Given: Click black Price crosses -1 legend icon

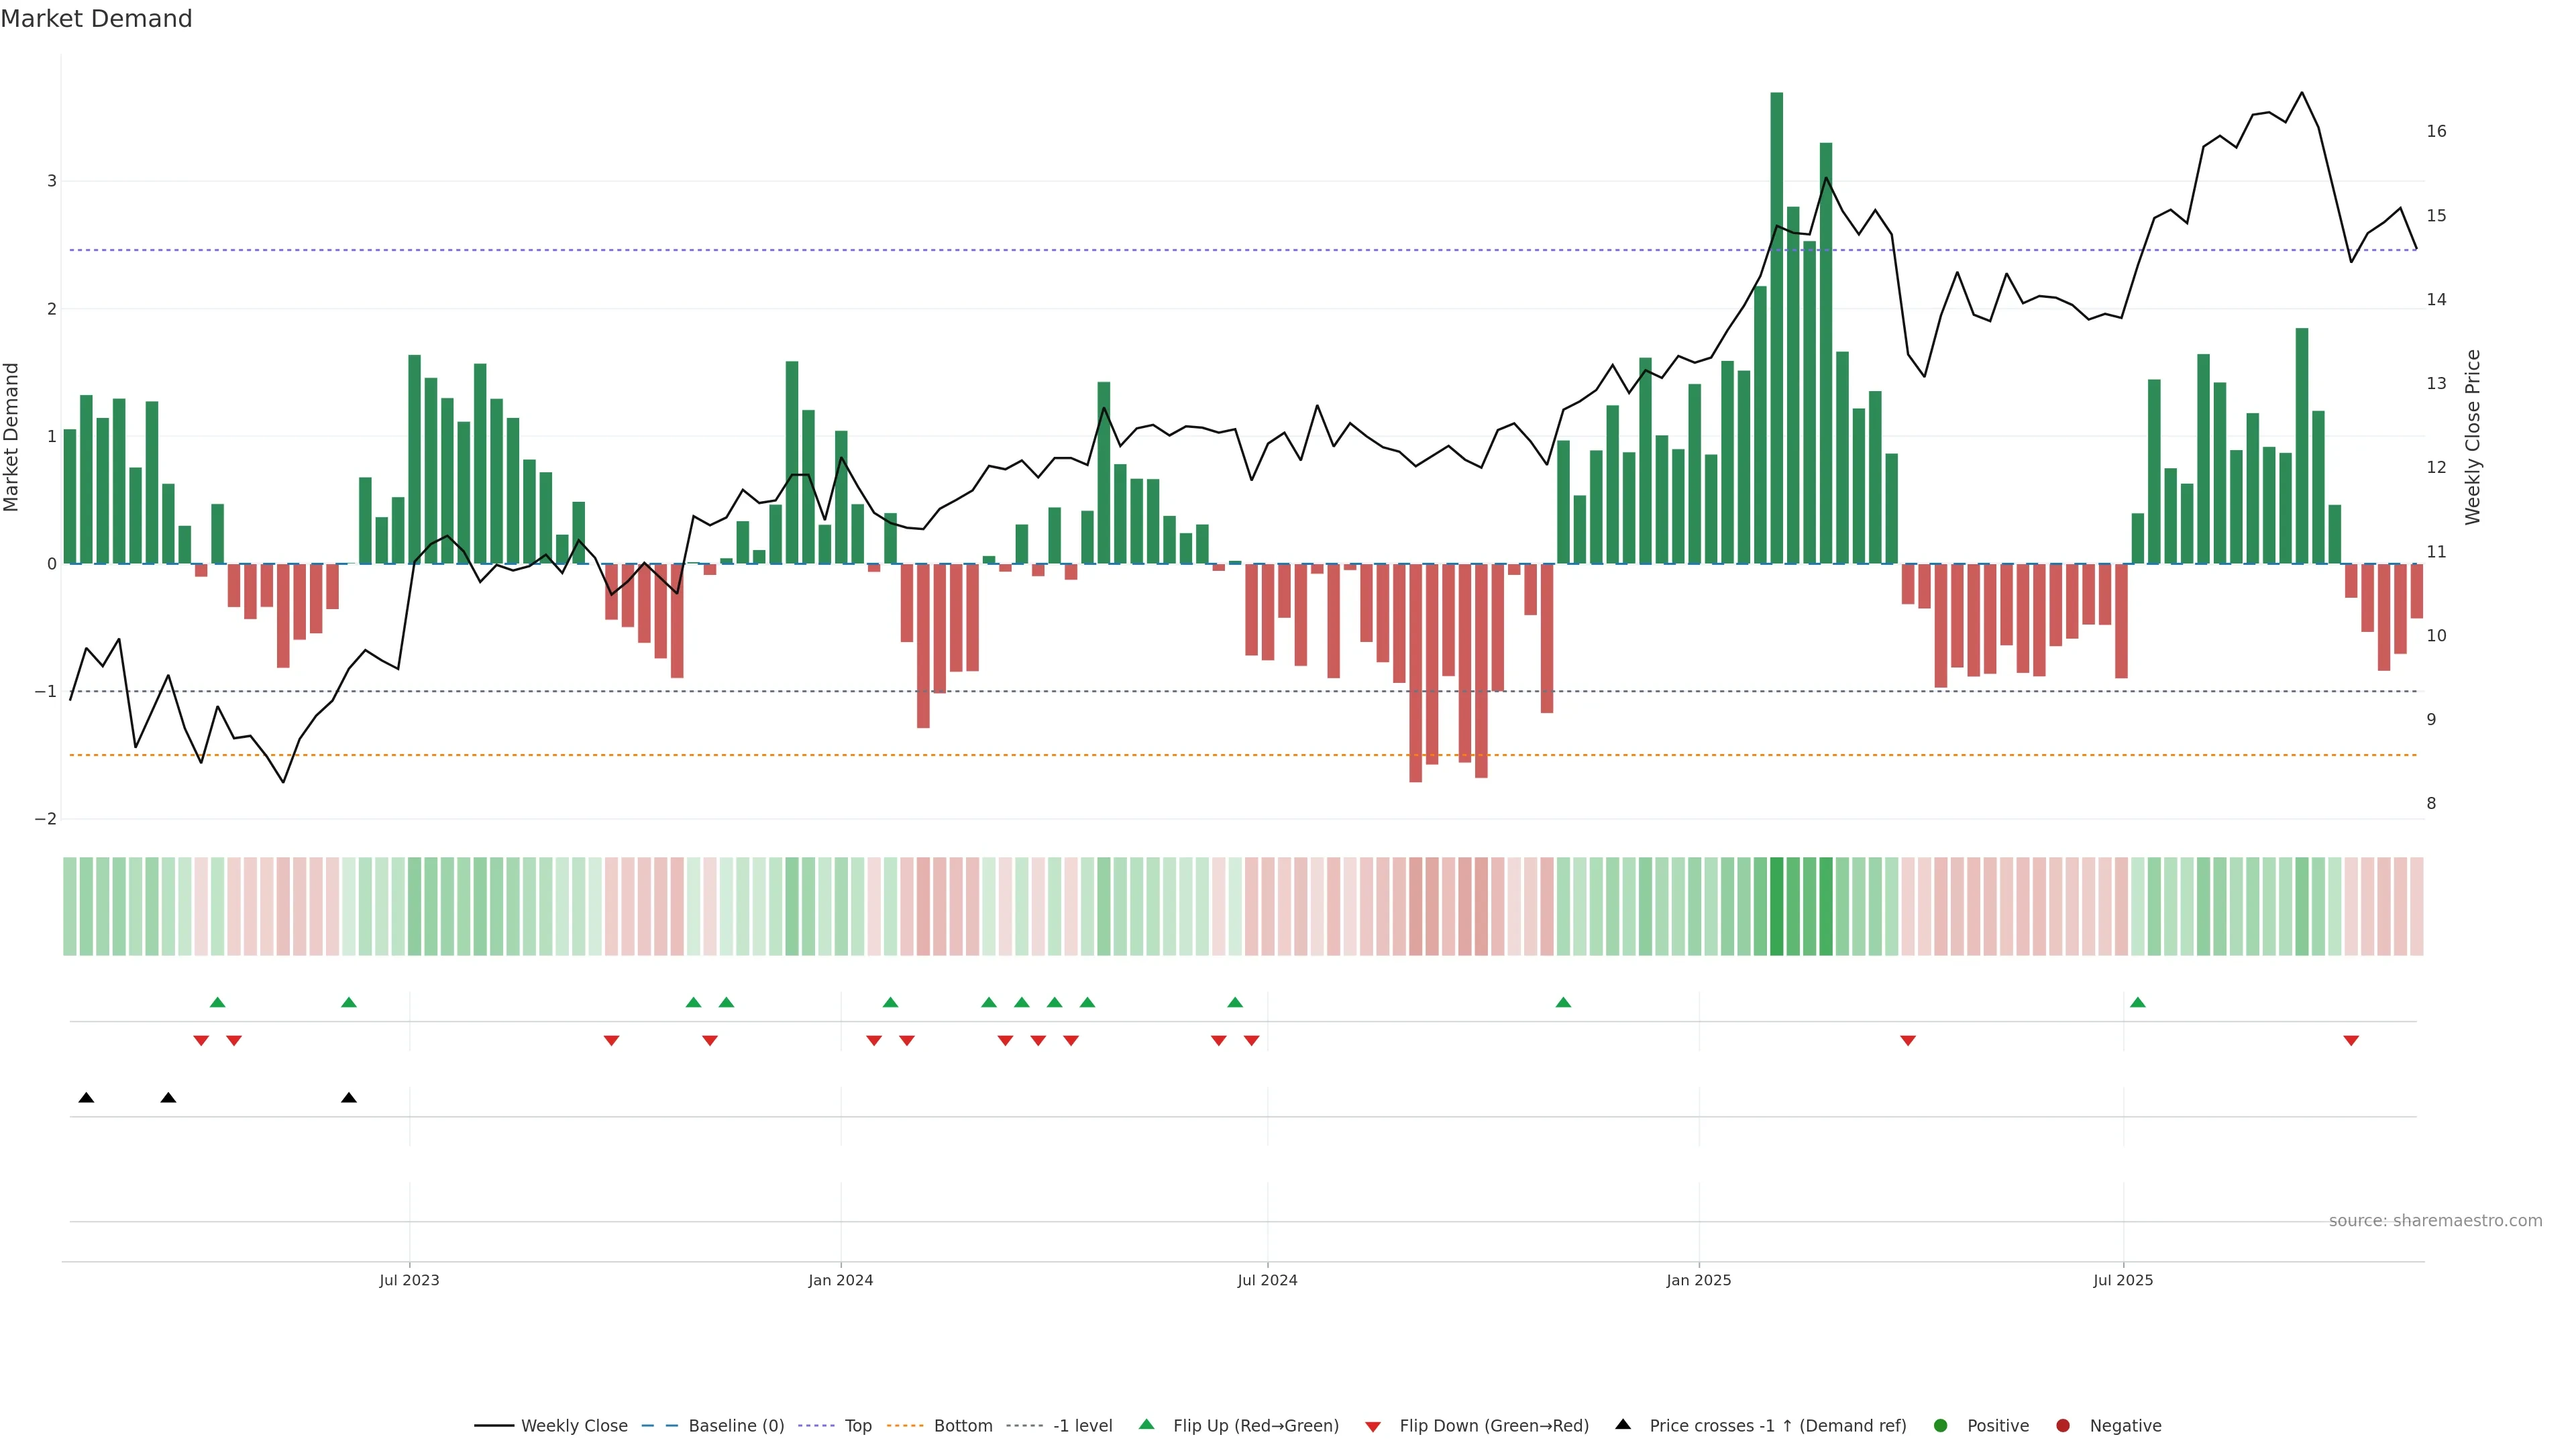Looking at the screenshot, I should click(x=1623, y=1425).
